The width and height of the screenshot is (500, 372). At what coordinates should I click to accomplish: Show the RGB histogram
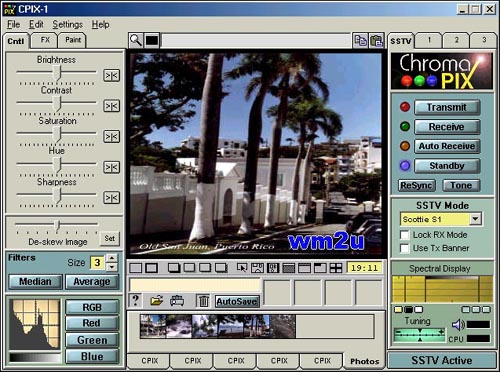pos(92,307)
